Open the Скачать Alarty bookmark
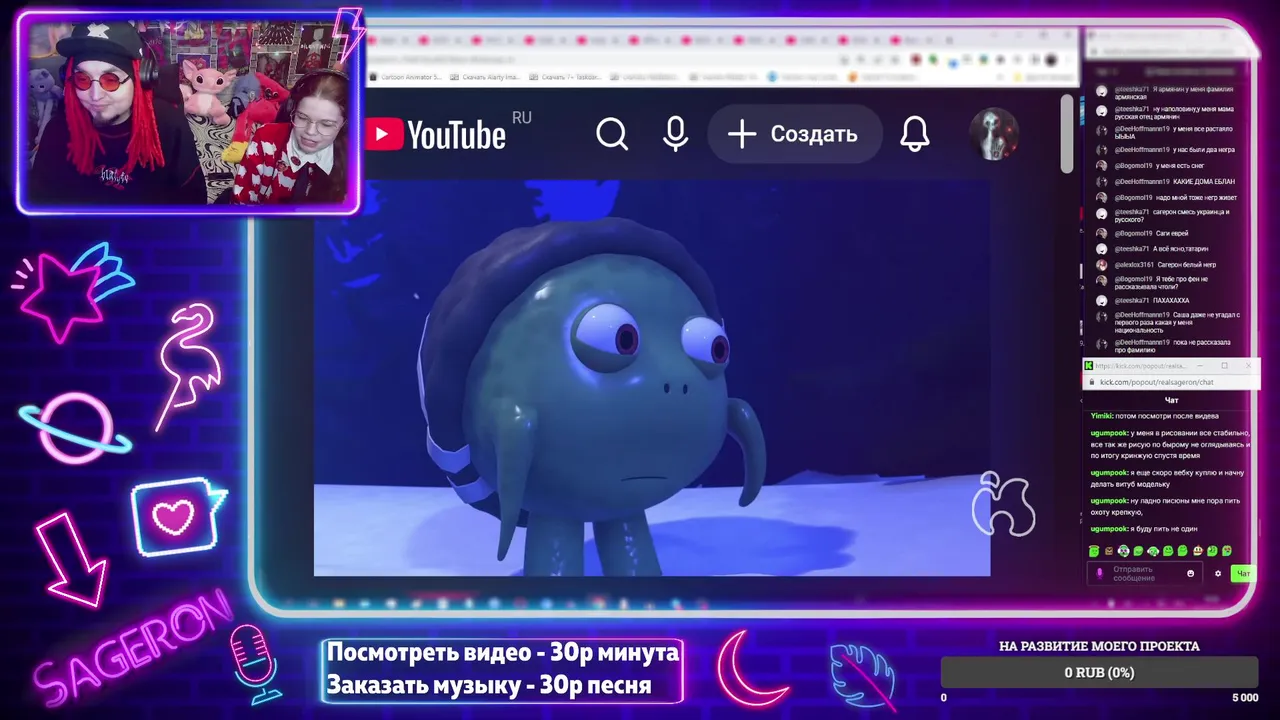 click(486, 77)
